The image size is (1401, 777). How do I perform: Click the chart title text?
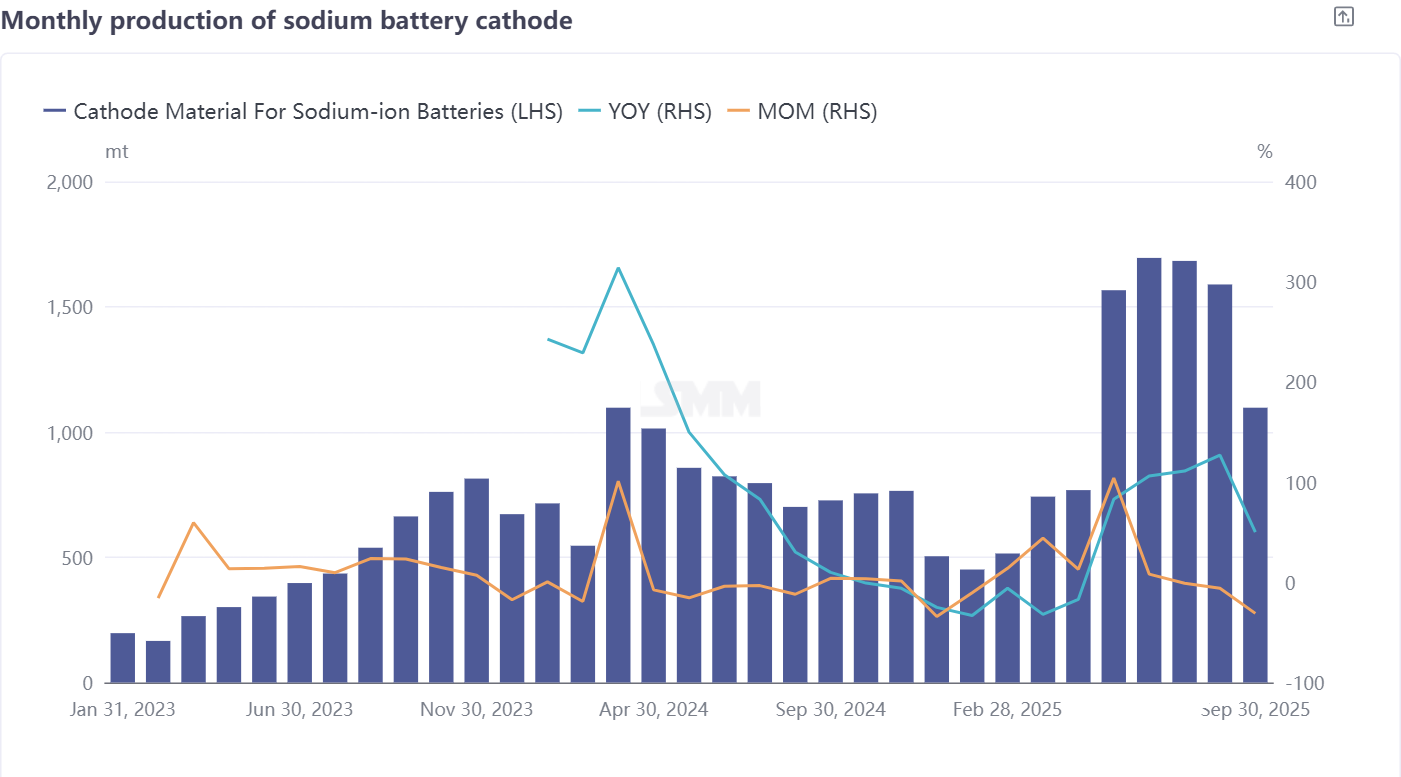click(x=287, y=20)
